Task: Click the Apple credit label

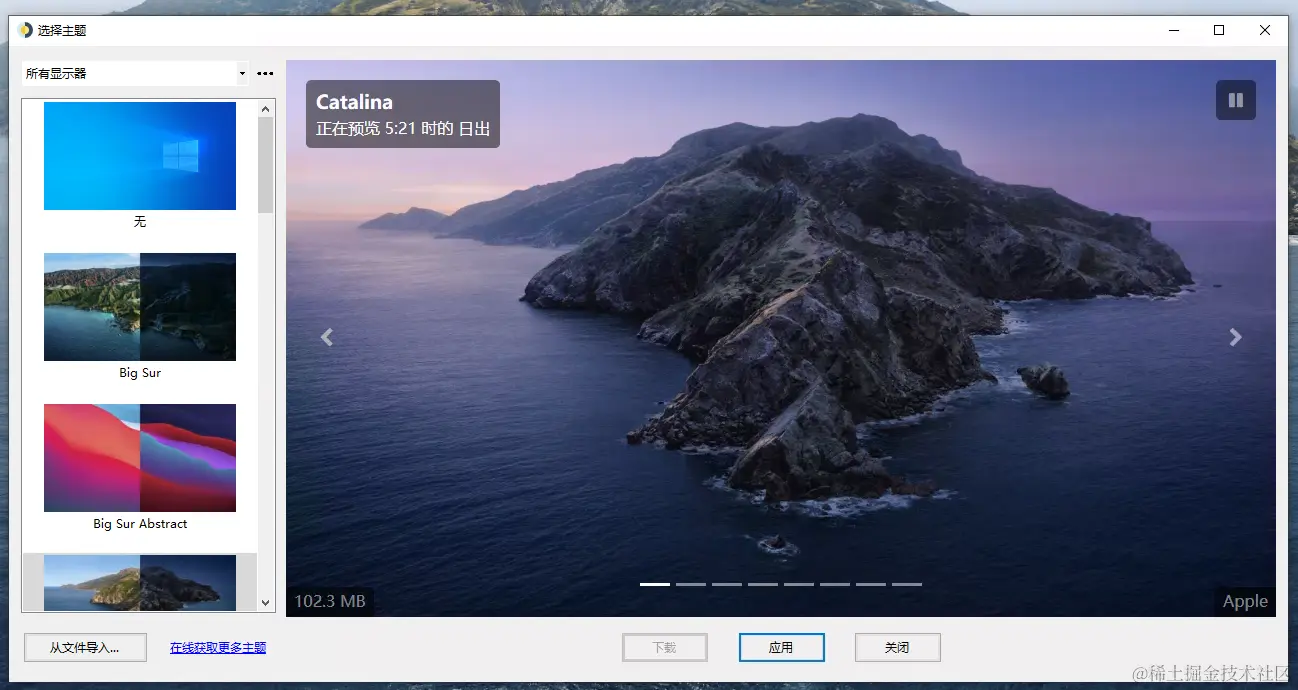Action: coord(1245,601)
